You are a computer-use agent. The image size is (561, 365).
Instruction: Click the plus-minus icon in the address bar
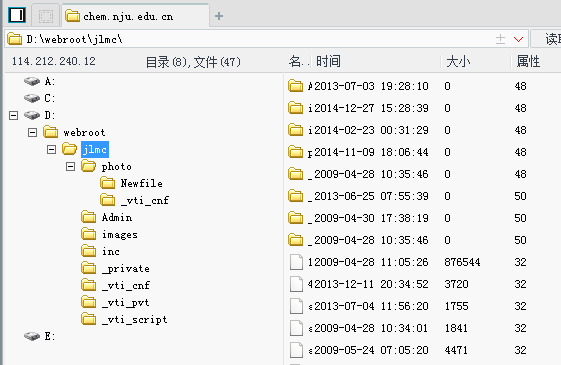501,39
